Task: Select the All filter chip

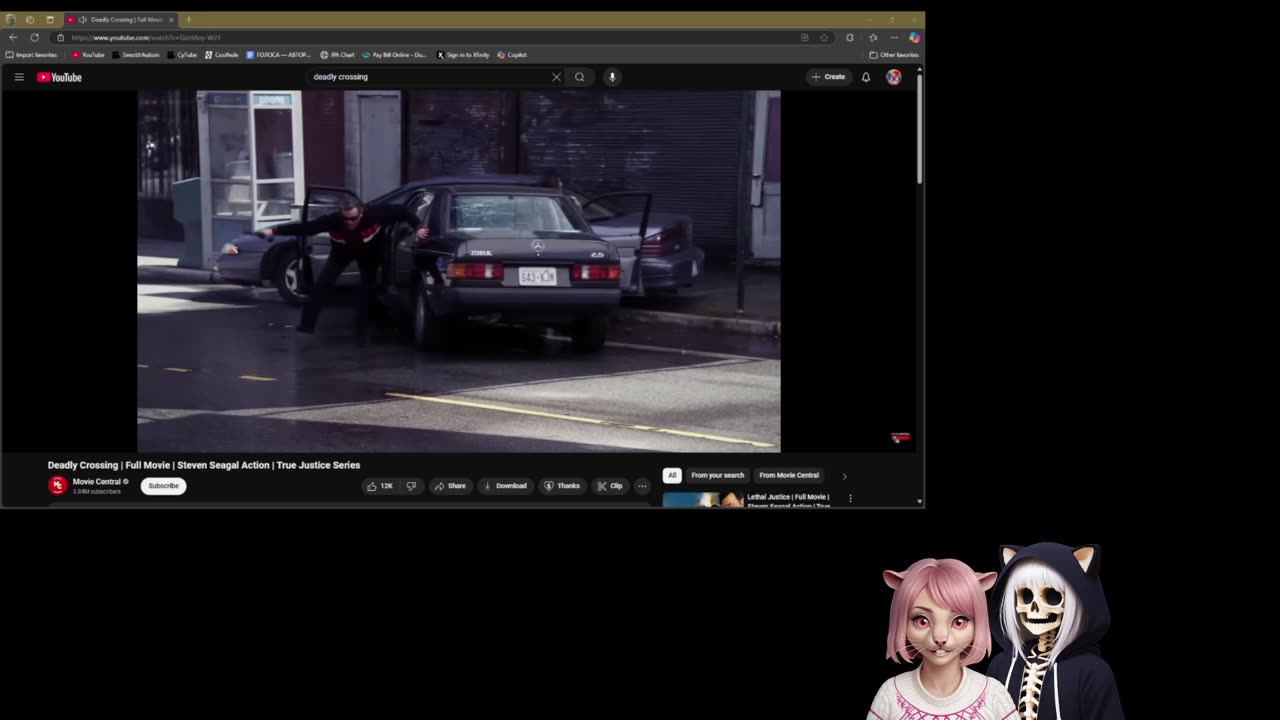Action: [672, 475]
